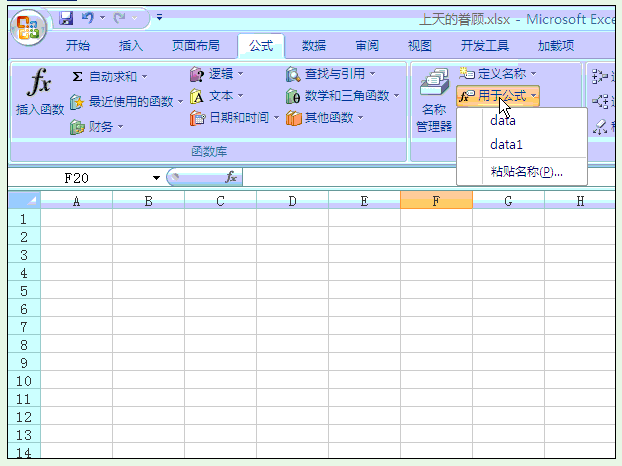Screen dimensions: 622x466
Task: Open the 日期和时间 function icon
Action: [197, 118]
